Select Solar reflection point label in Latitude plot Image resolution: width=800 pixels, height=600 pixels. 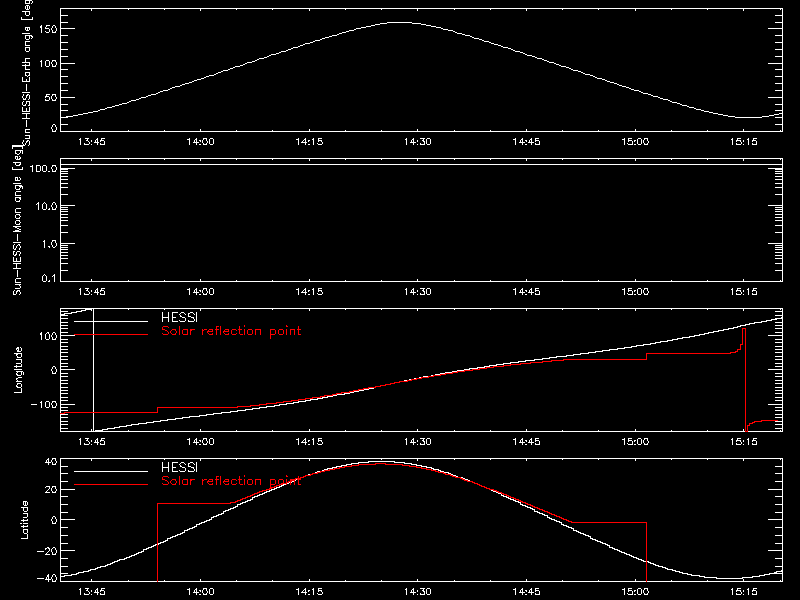coord(231,481)
